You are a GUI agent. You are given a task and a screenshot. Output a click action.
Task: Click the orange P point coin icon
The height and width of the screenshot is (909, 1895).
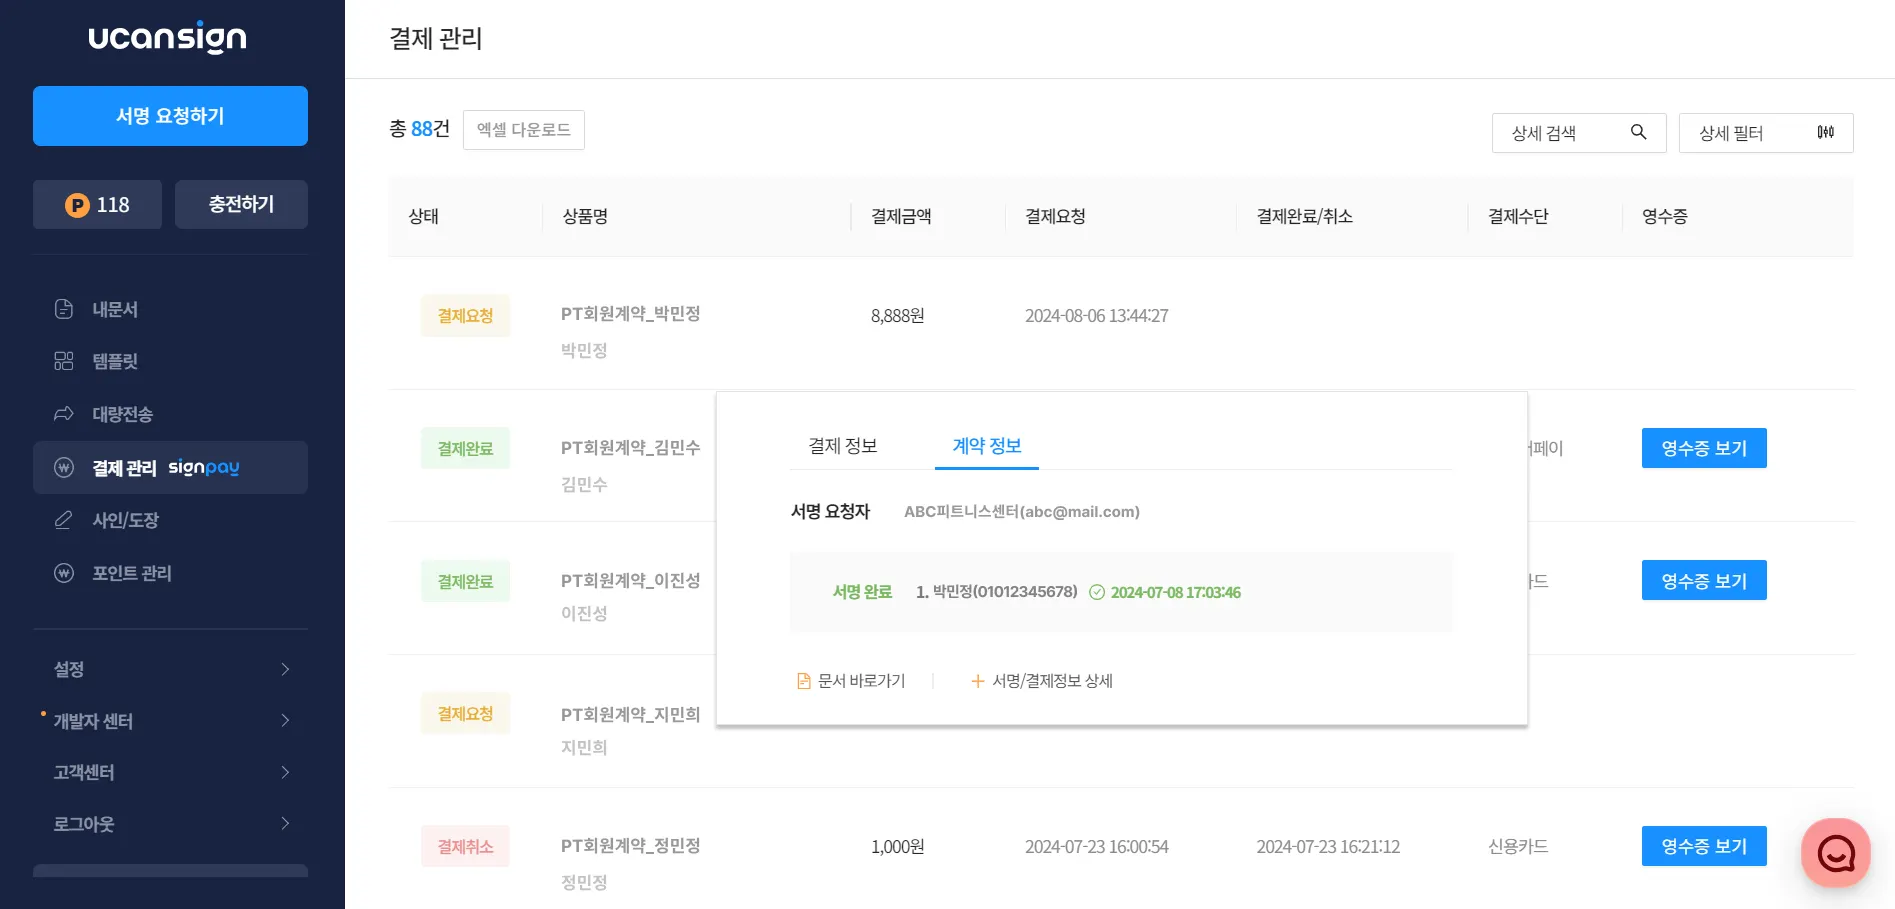[77, 205]
